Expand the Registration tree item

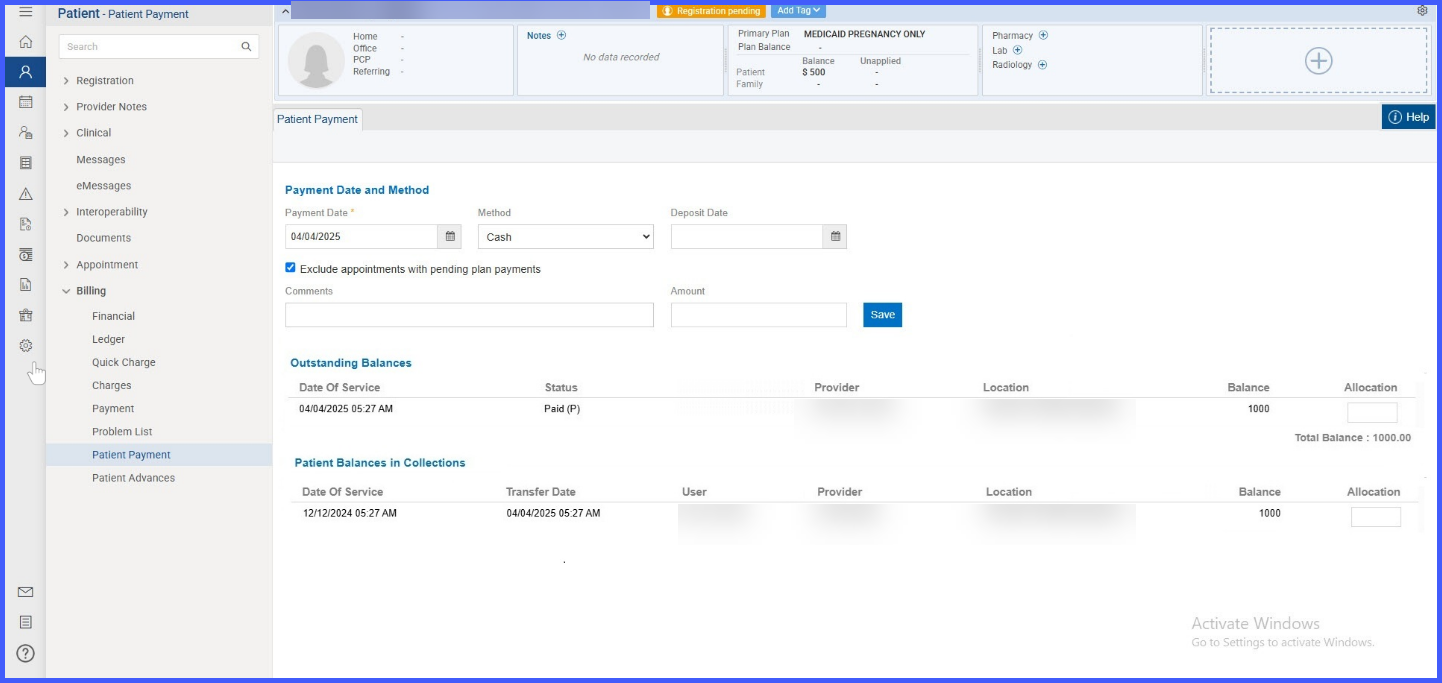(66, 81)
